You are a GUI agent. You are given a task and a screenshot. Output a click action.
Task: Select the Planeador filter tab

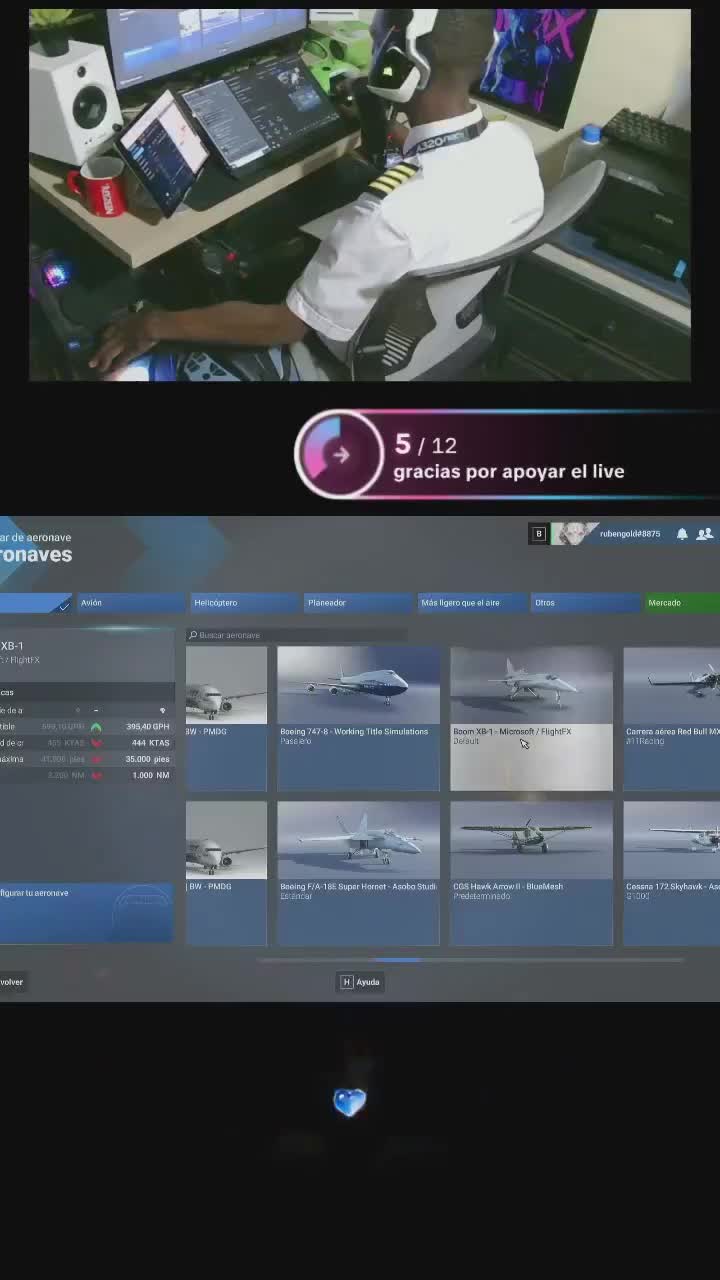click(x=358, y=603)
